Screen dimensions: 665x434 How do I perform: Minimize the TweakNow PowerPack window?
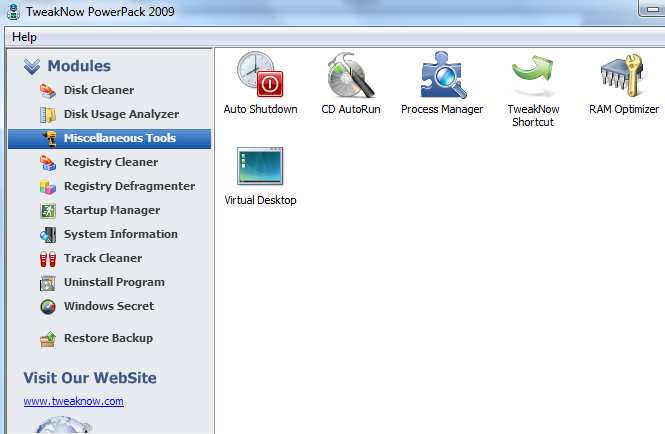pyautogui.click(x=652, y=9)
